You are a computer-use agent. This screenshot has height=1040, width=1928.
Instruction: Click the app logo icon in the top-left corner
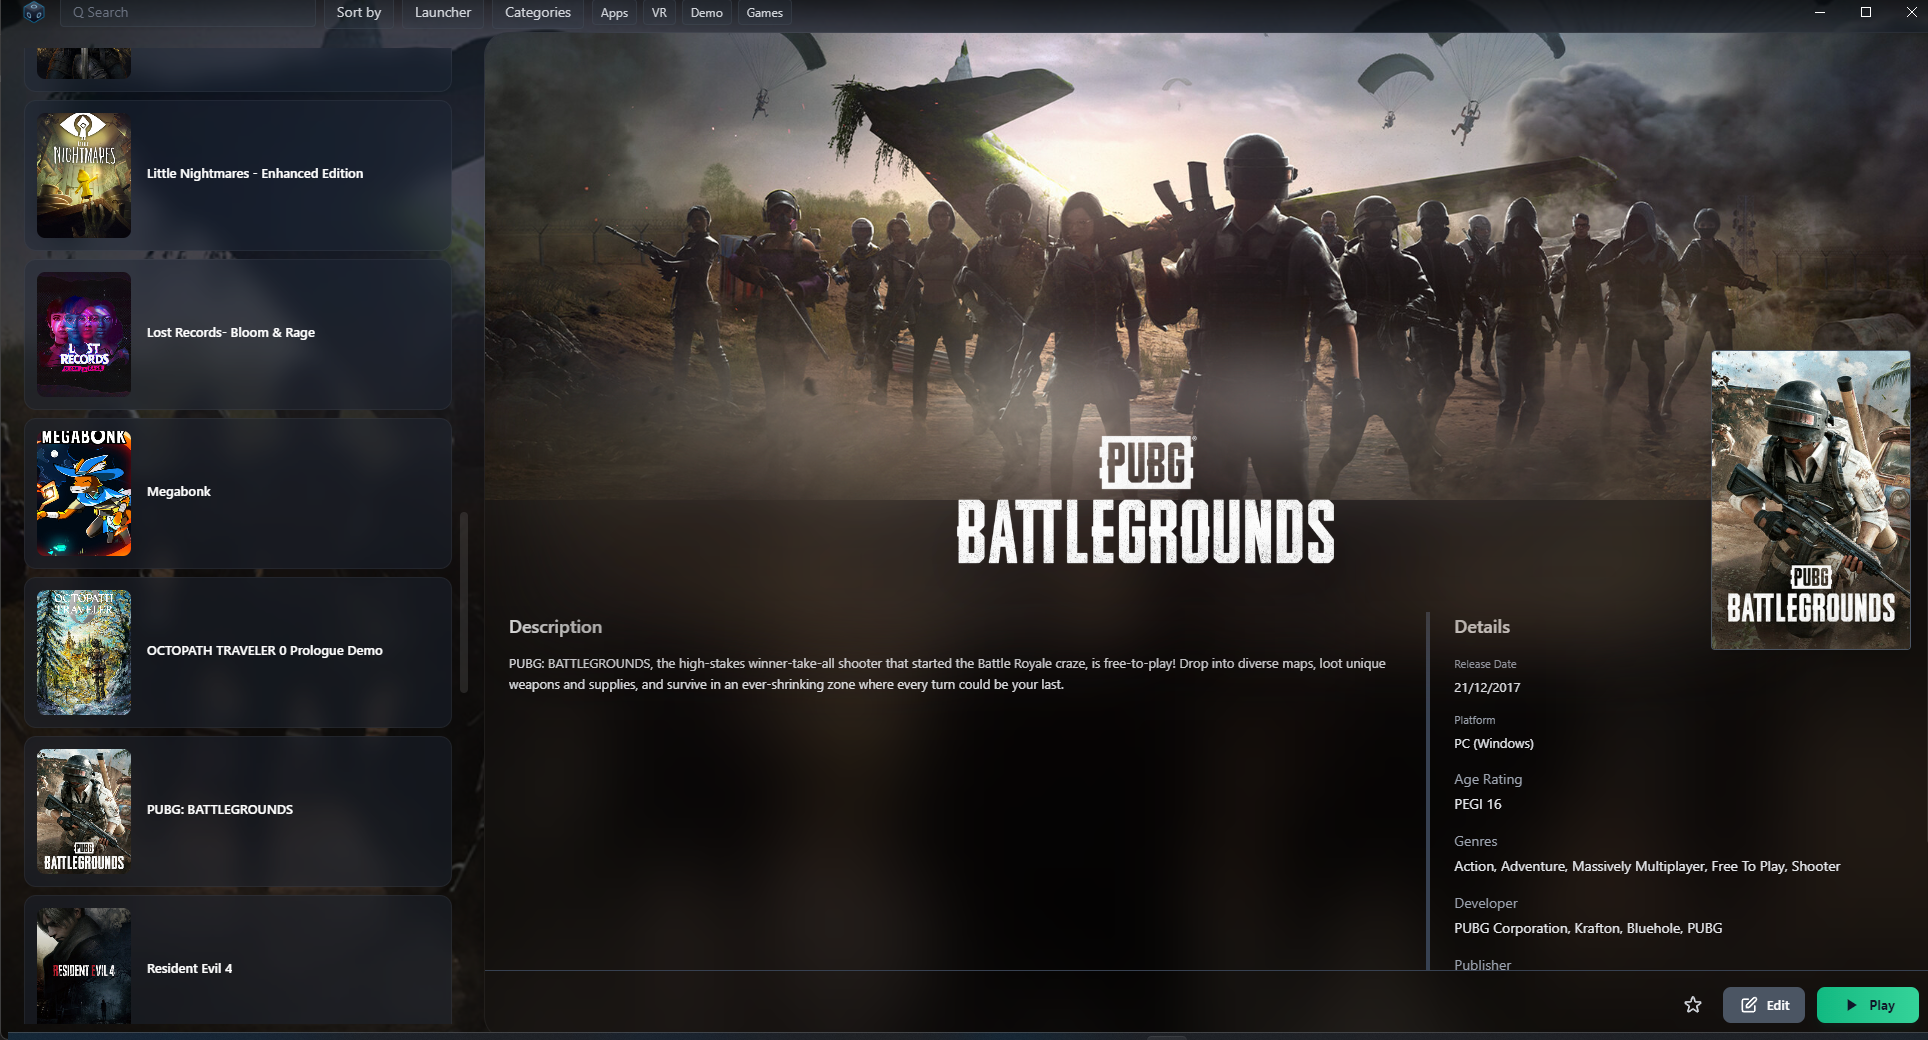coord(33,13)
